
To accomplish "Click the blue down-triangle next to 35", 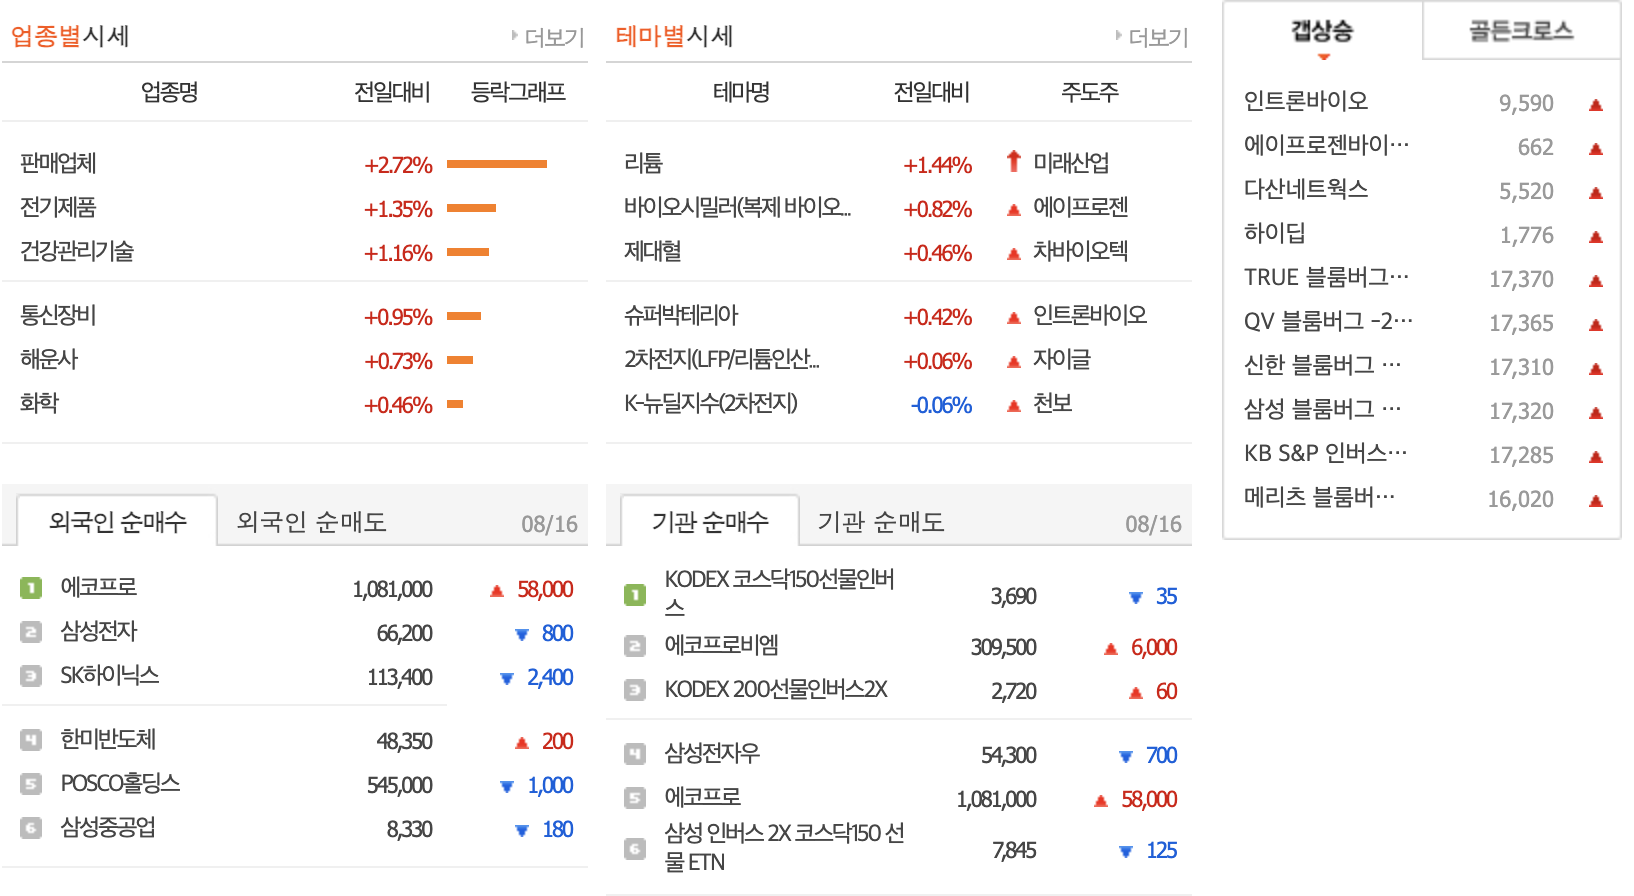I will point(1135,598).
